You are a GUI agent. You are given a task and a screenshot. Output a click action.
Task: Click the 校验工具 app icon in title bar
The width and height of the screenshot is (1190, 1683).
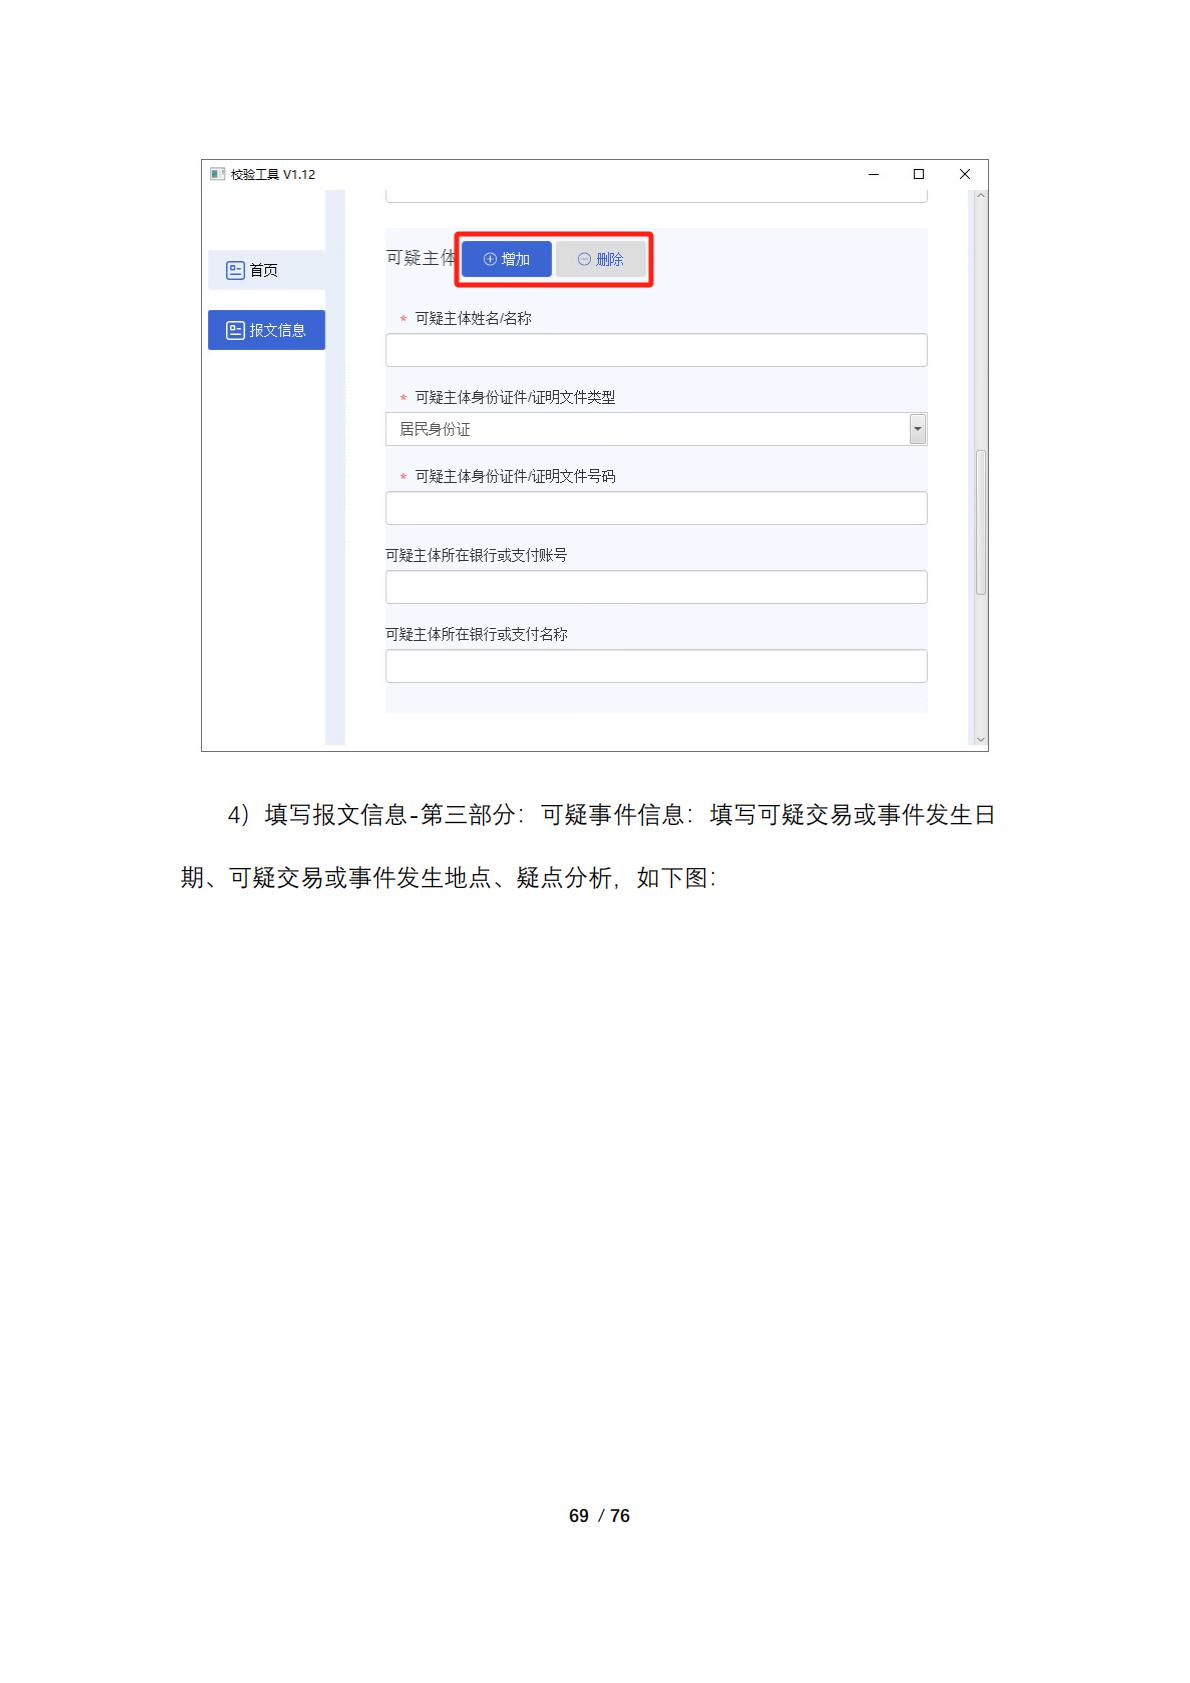point(217,174)
